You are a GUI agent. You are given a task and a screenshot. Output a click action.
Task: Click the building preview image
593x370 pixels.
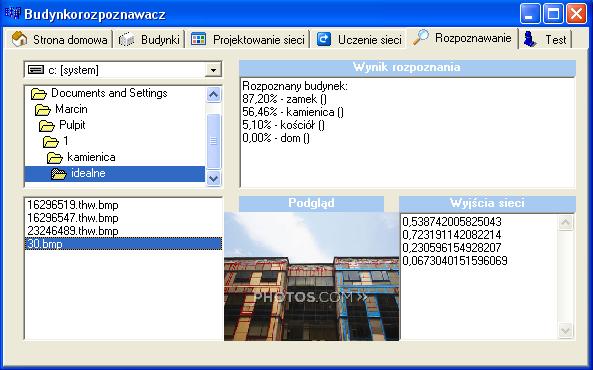[x=312, y=276]
